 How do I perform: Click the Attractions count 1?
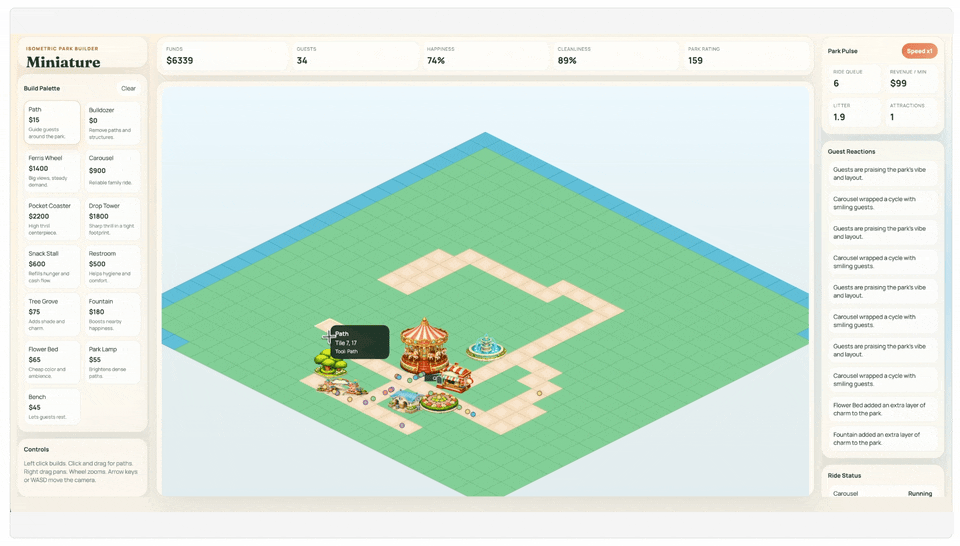tap(911, 113)
